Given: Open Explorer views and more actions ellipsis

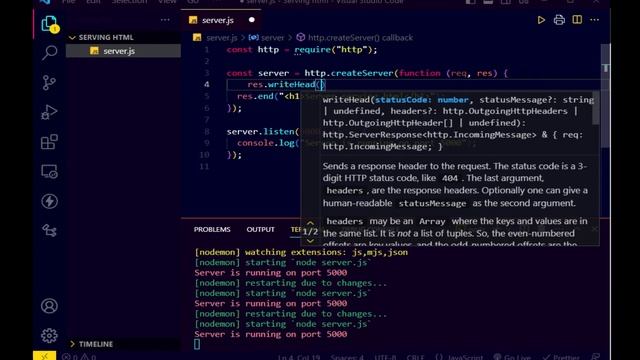Looking at the screenshot, I should click(x=165, y=20).
